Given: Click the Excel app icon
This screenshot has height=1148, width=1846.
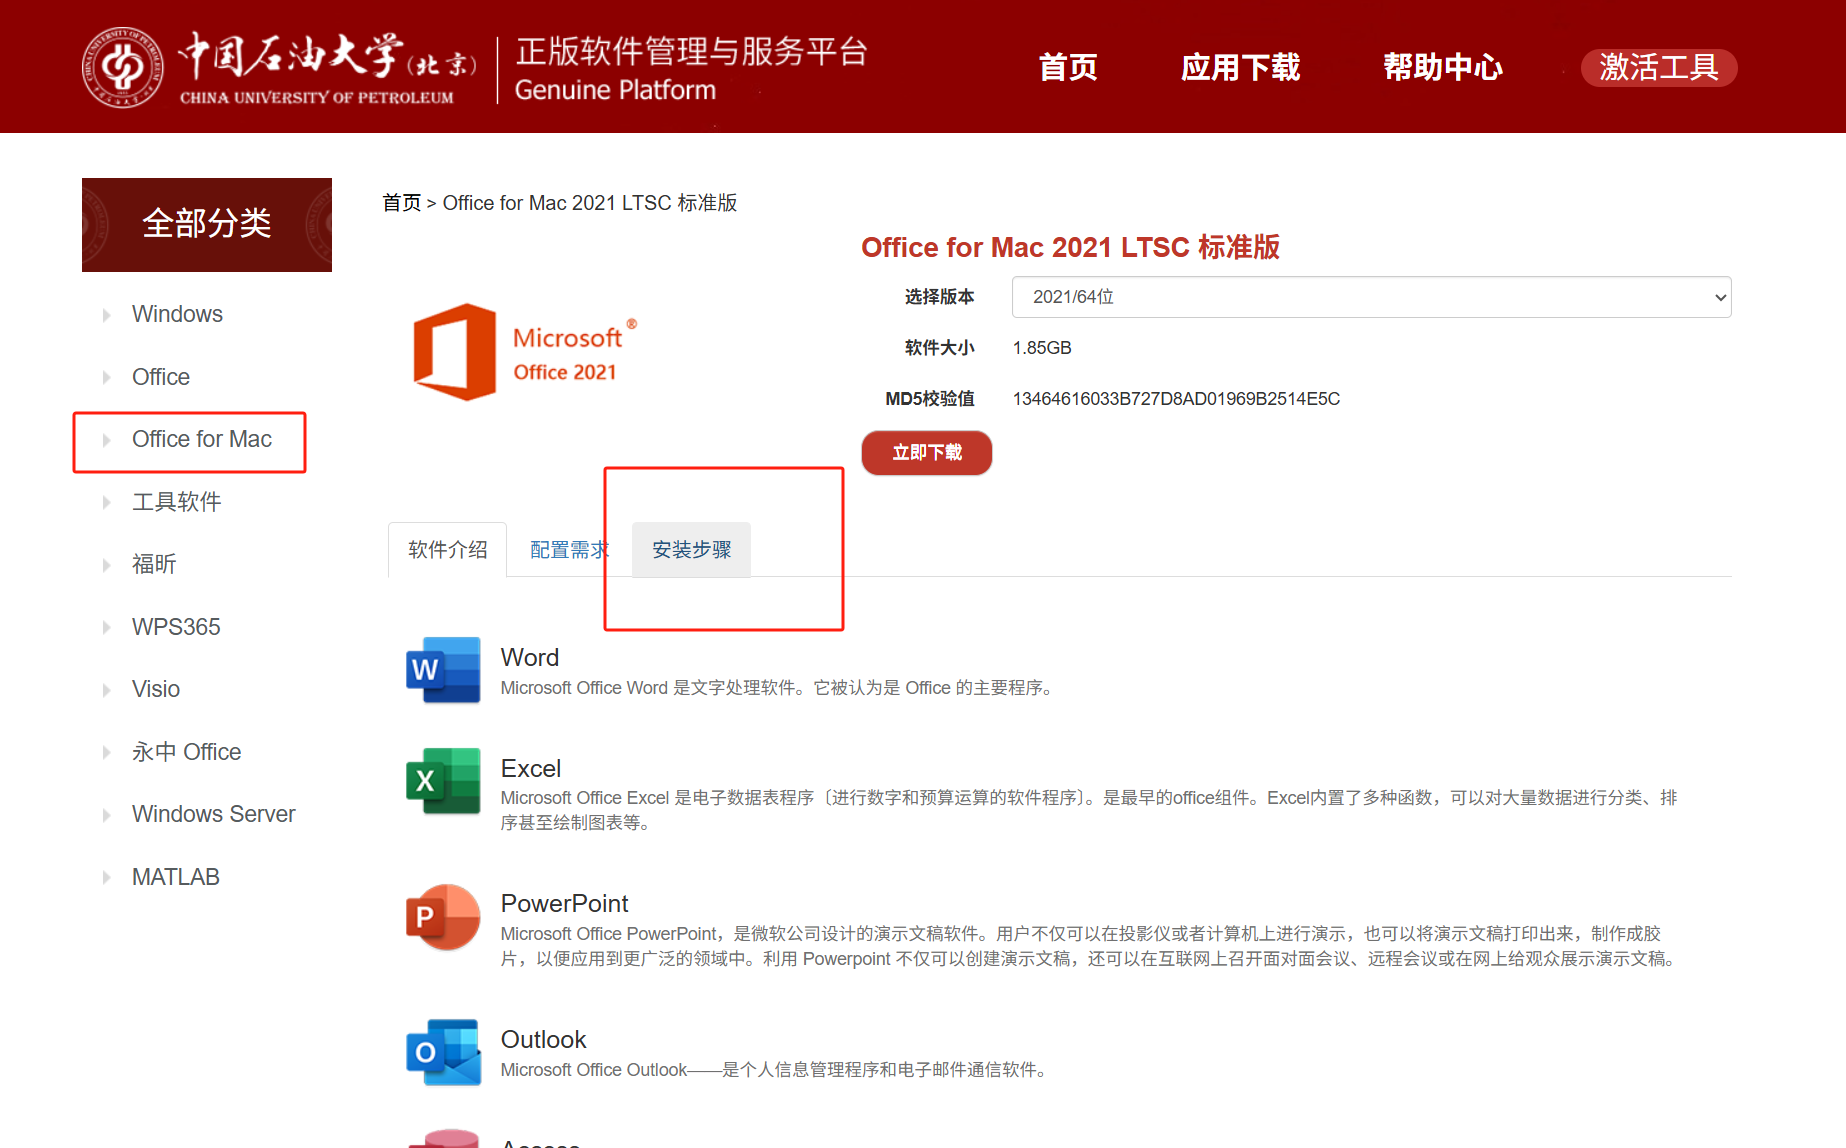Looking at the screenshot, I should [x=443, y=781].
